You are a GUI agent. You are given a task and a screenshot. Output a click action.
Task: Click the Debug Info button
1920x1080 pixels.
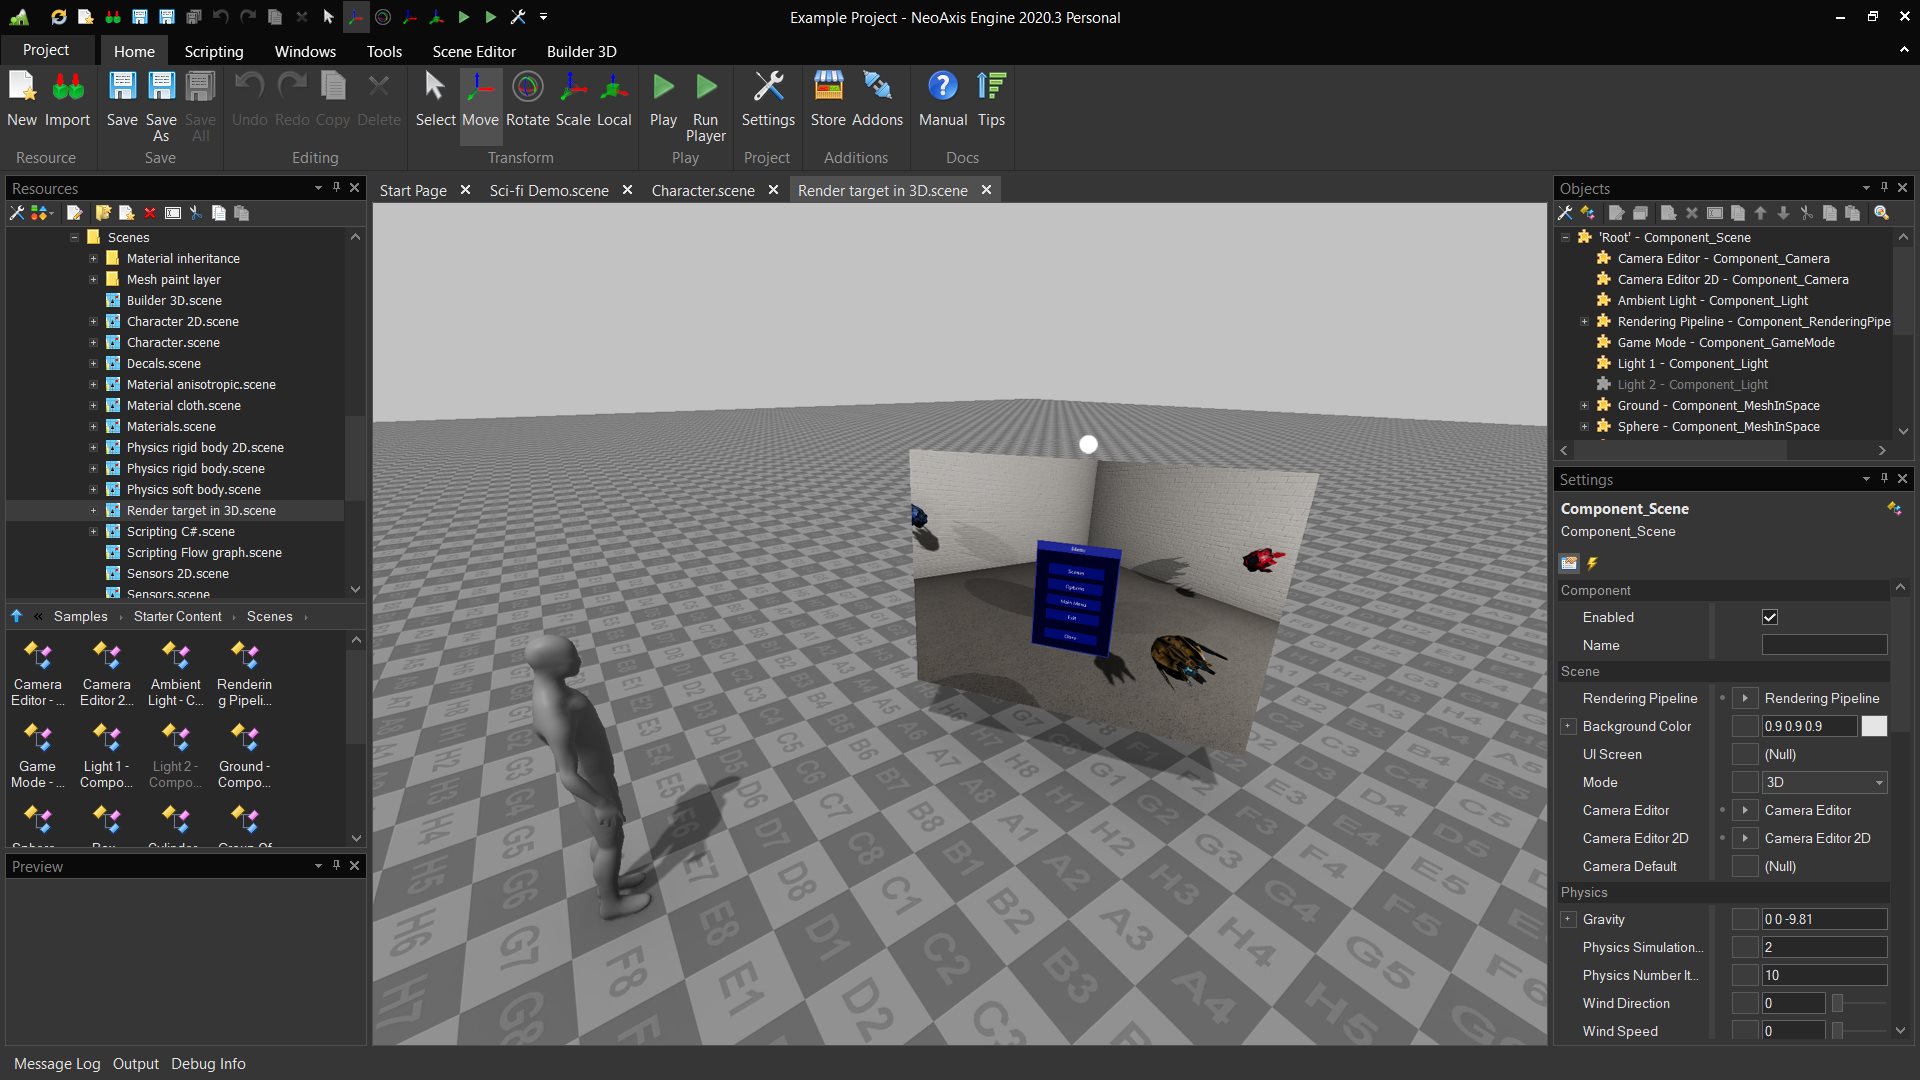[x=208, y=1064]
